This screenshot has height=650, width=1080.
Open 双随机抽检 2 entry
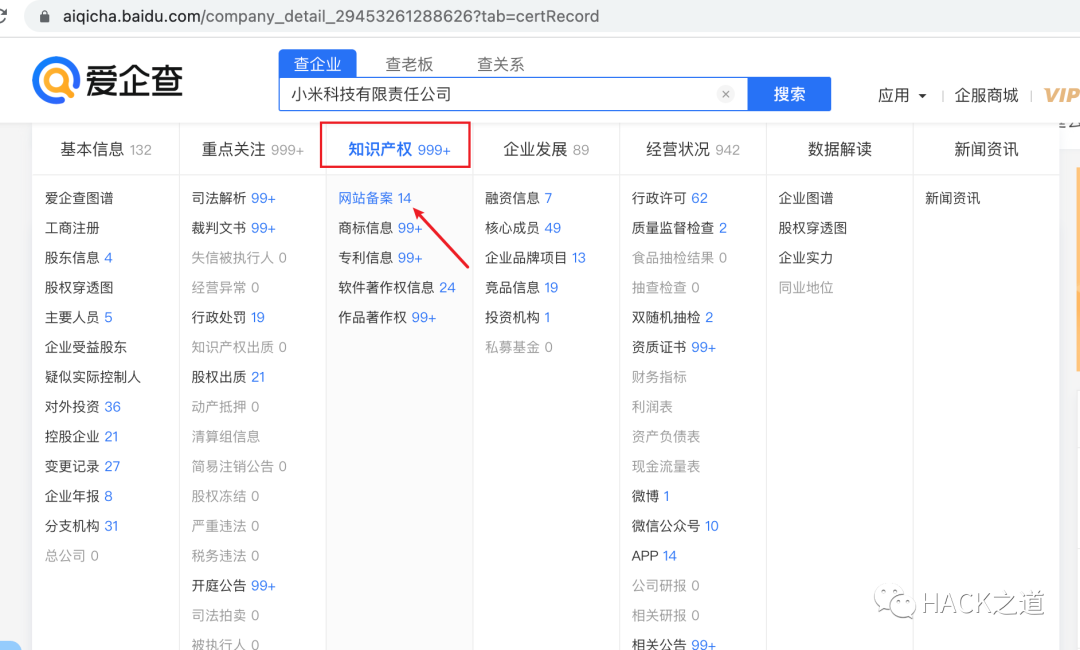[x=672, y=317]
